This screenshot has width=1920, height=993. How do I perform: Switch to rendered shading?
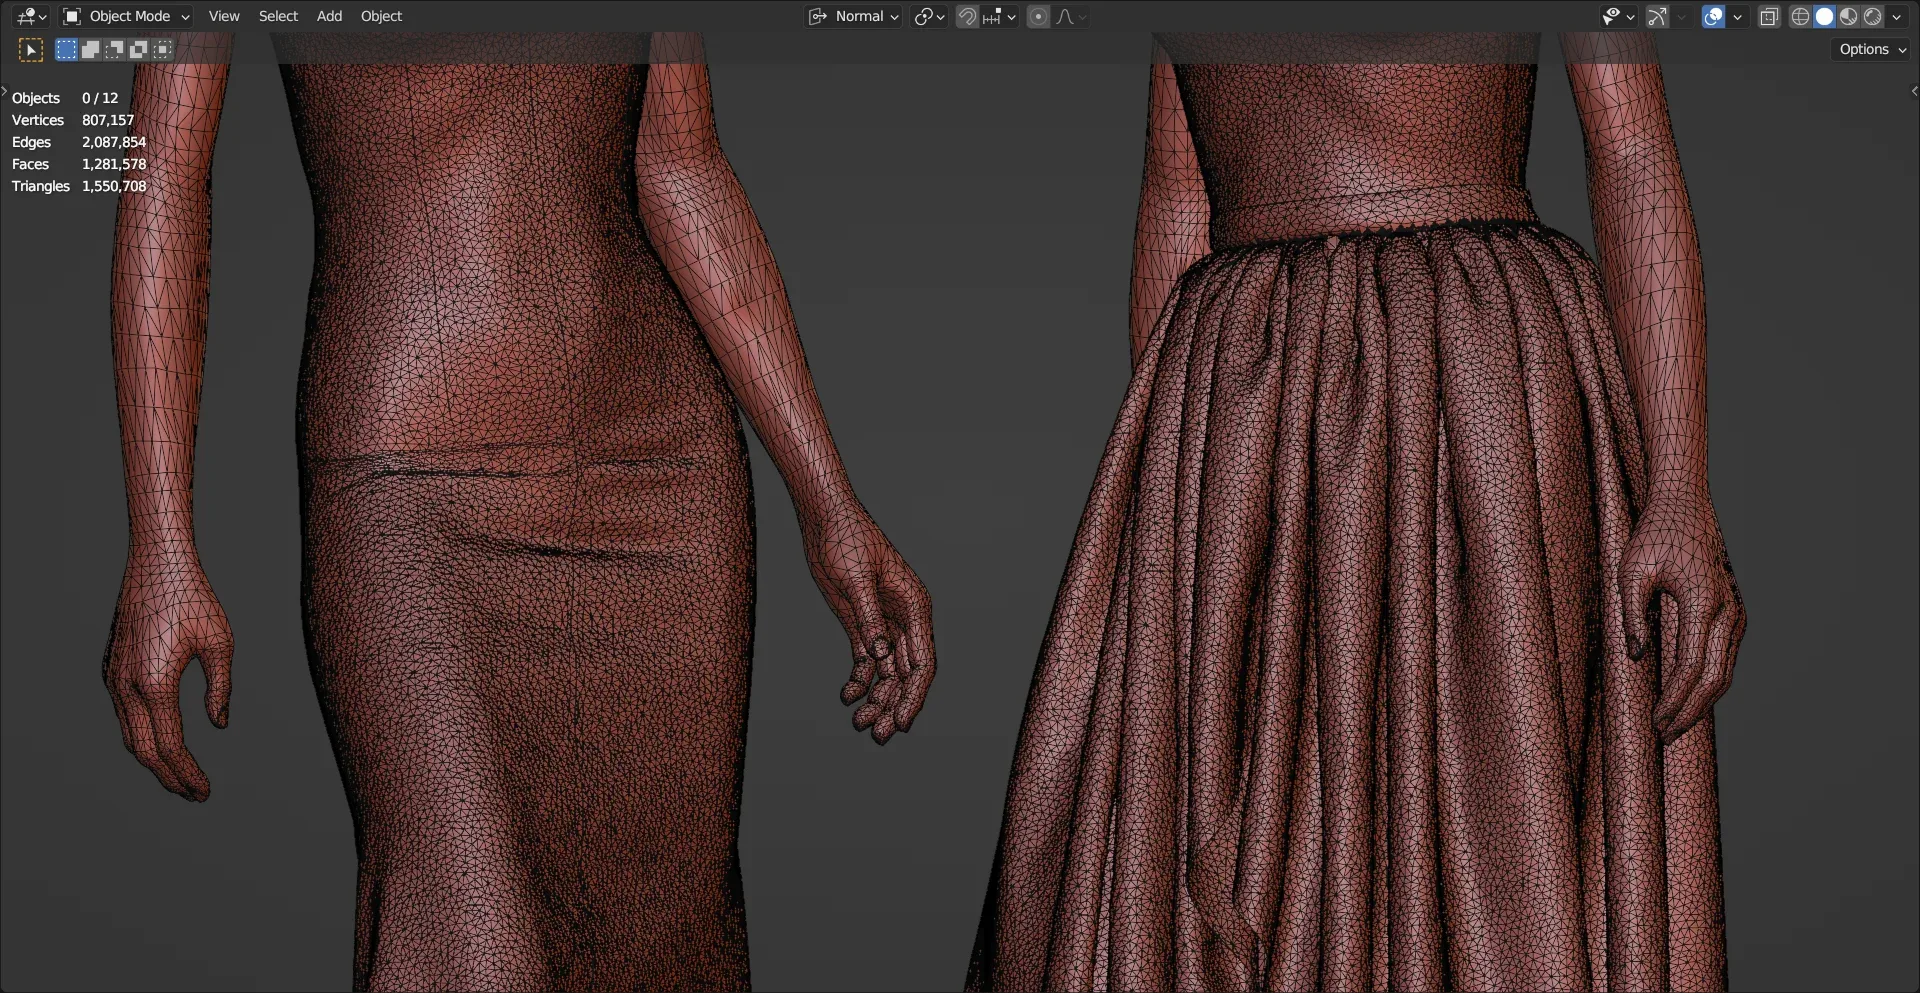[1872, 16]
